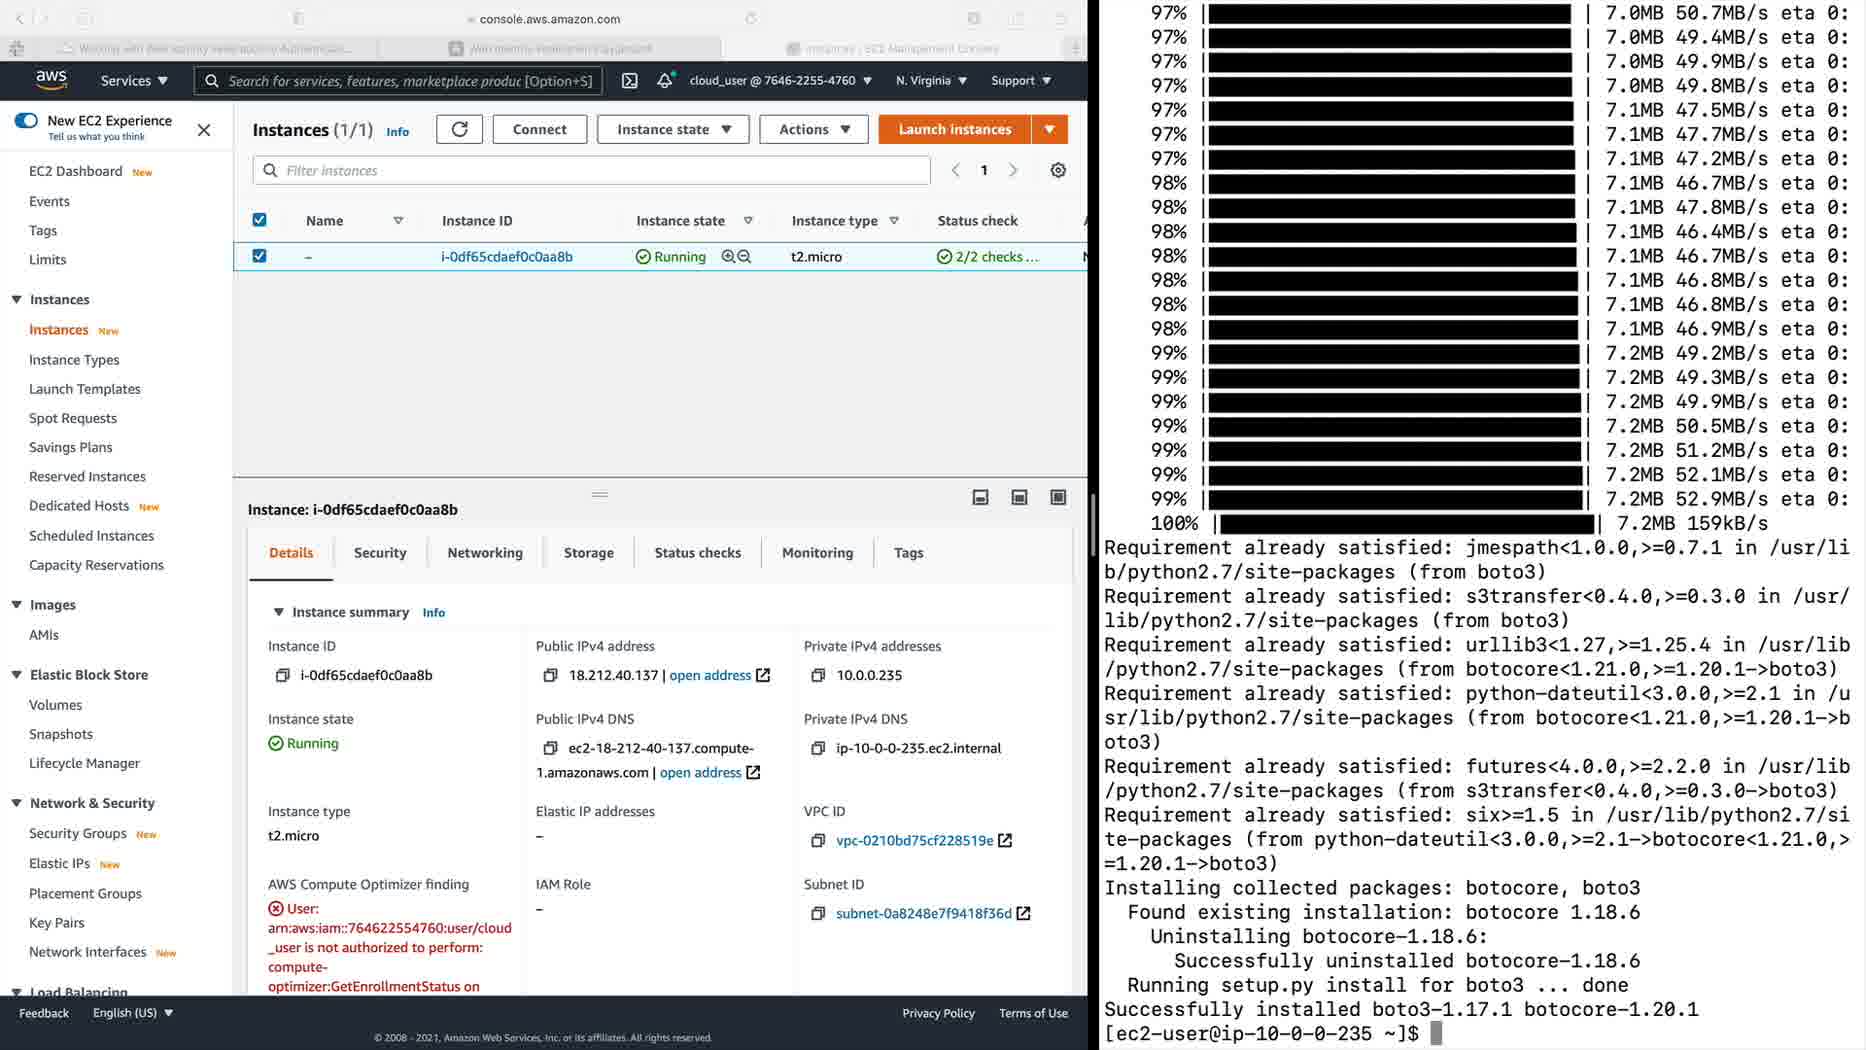Close the New EC2 Experience banner
1866x1050 pixels.
204,130
